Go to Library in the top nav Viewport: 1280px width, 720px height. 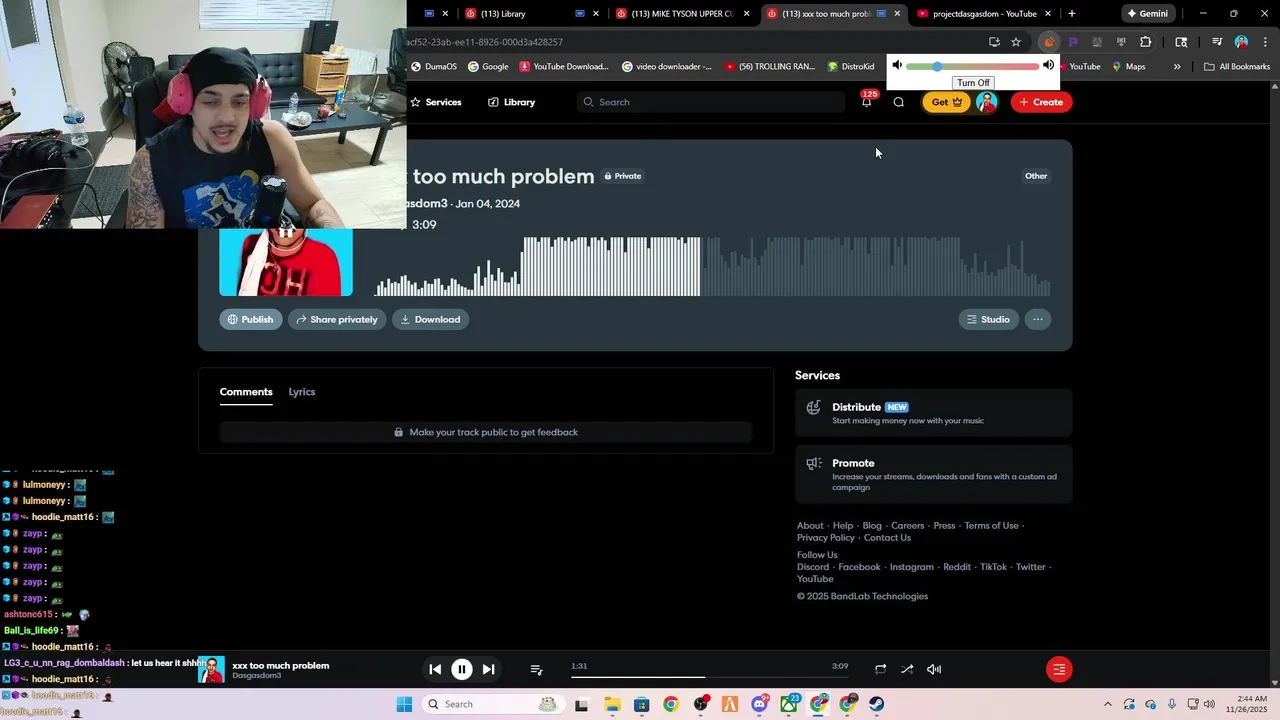(511, 102)
